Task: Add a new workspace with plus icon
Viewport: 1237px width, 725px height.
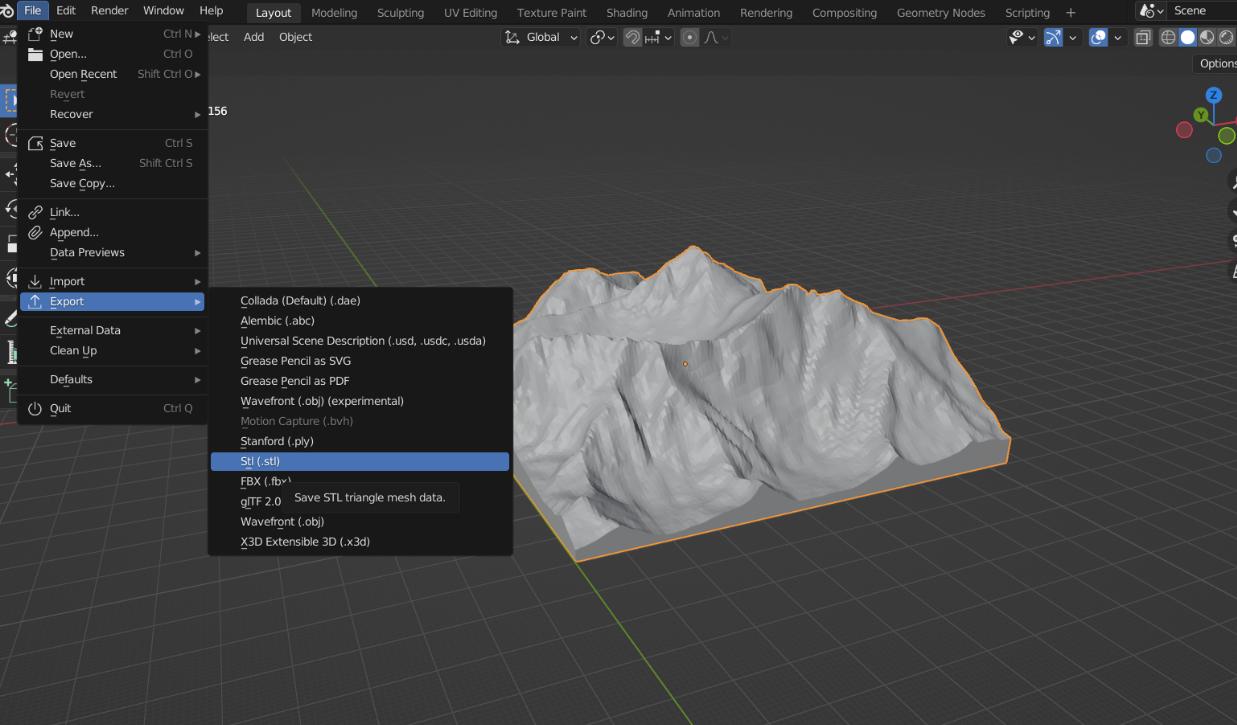Action: (x=1070, y=12)
